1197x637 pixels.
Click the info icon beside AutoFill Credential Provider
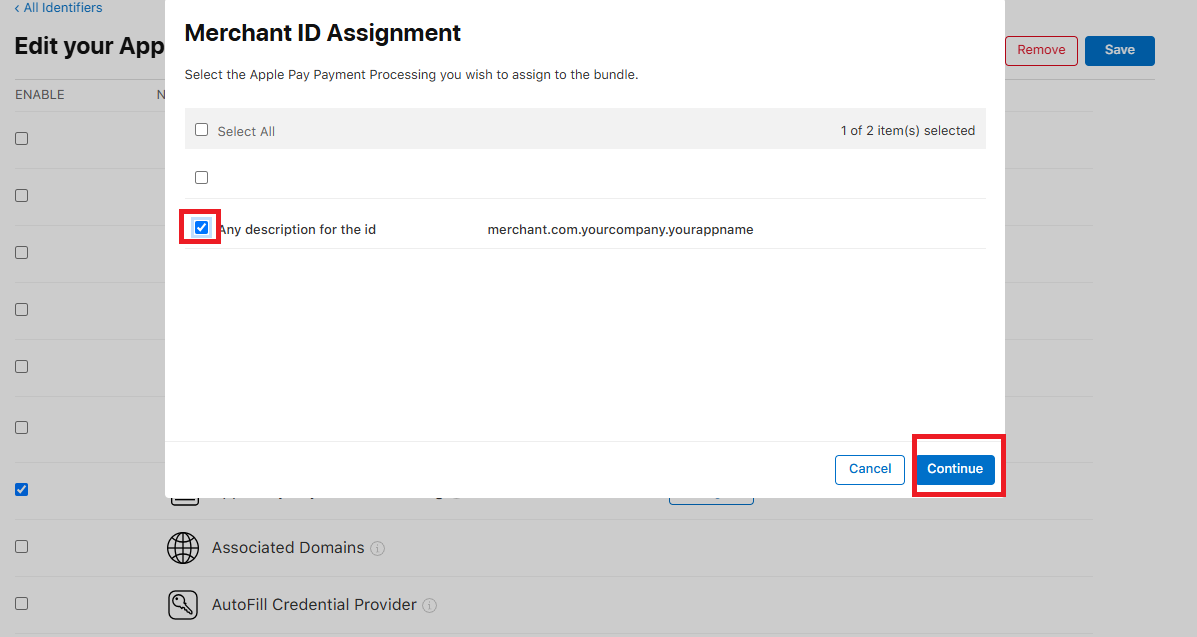click(x=429, y=606)
